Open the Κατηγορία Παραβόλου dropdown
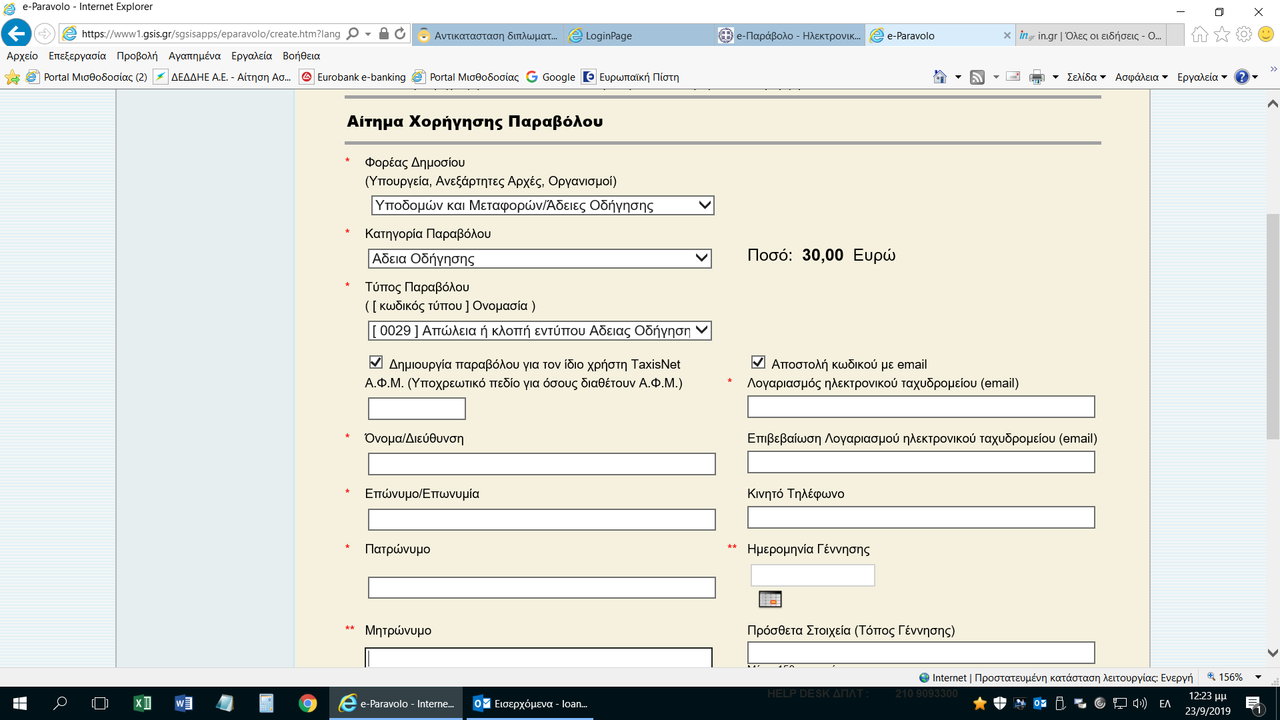Image resolution: width=1280 pixels, height=720 pixels. (x=540, y=258)
